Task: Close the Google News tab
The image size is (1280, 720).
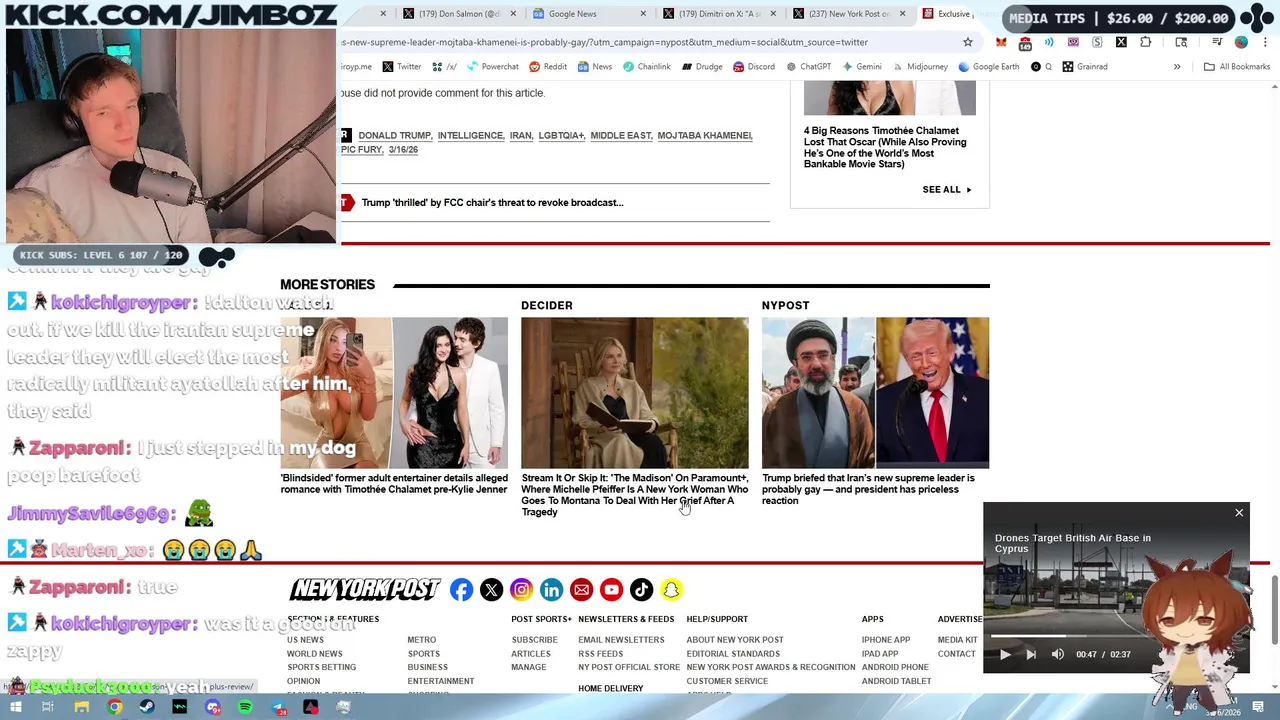Action: 643,14
